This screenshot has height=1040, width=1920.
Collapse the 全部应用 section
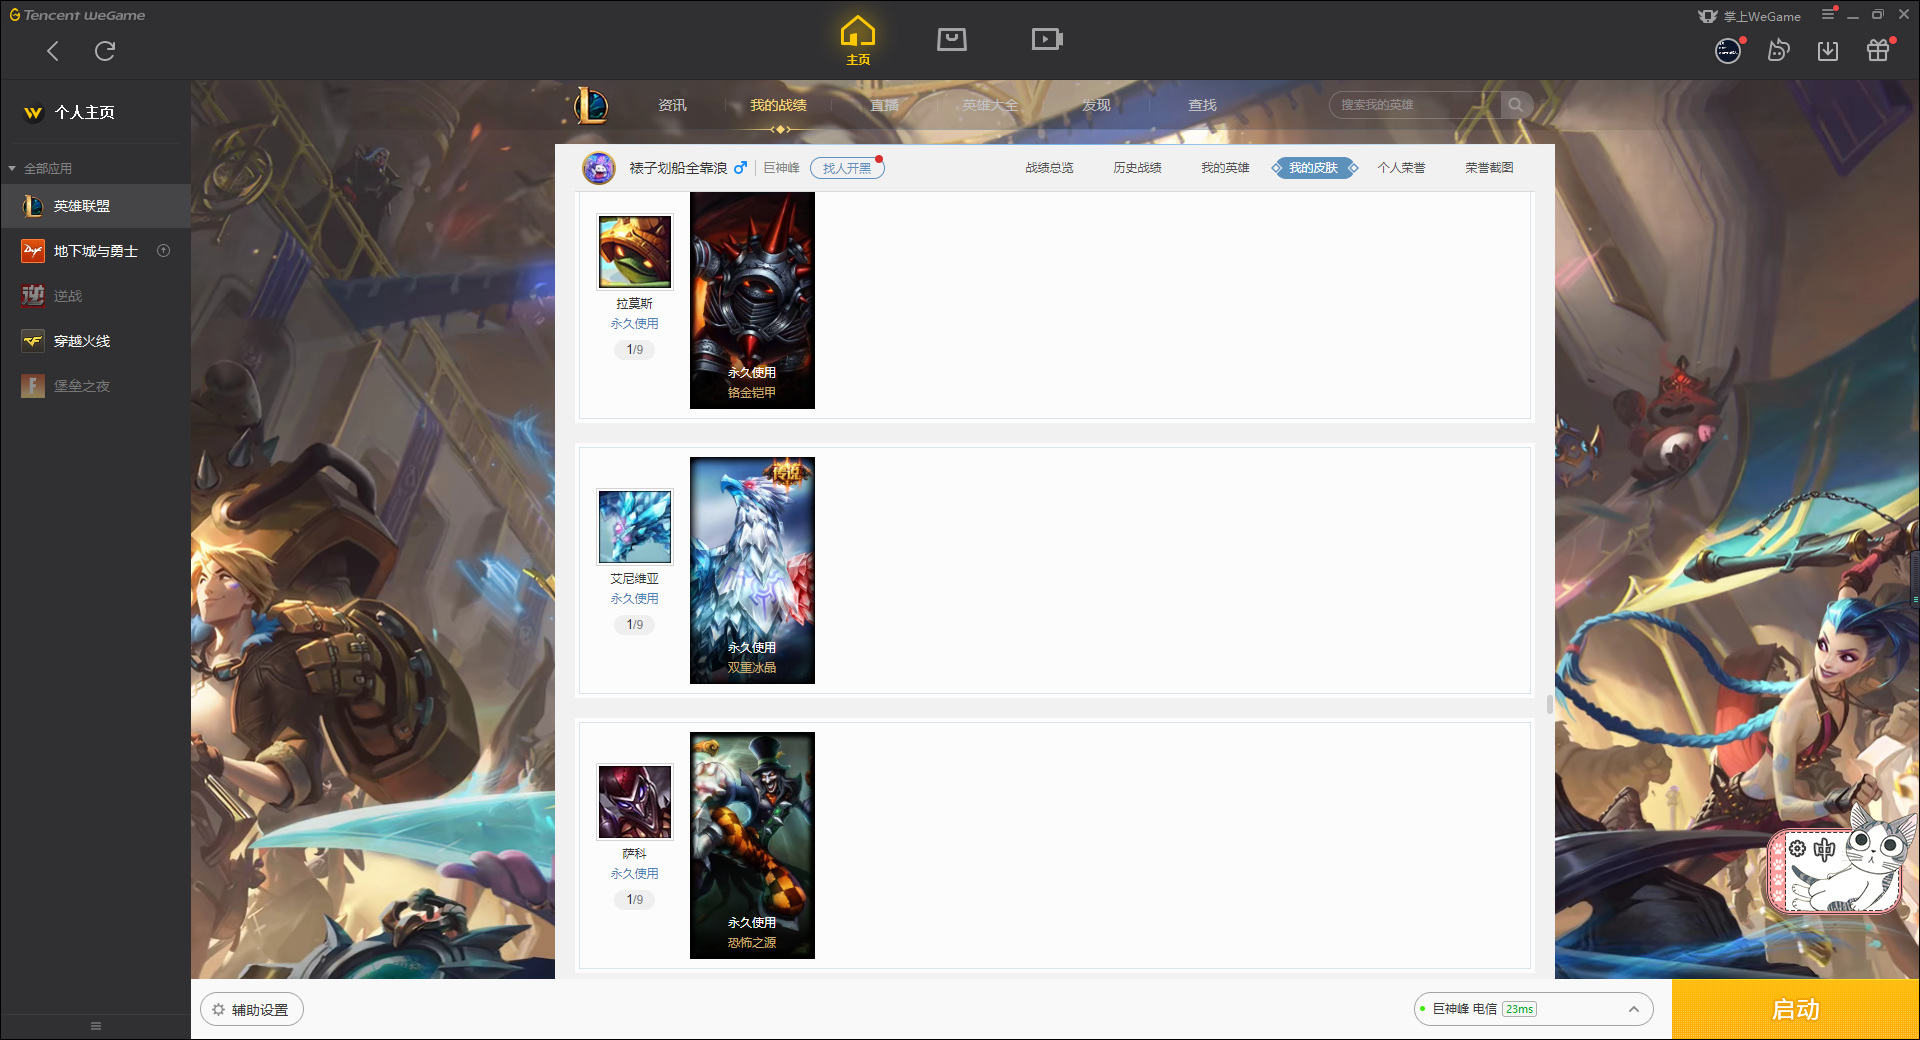pos(40,168)
